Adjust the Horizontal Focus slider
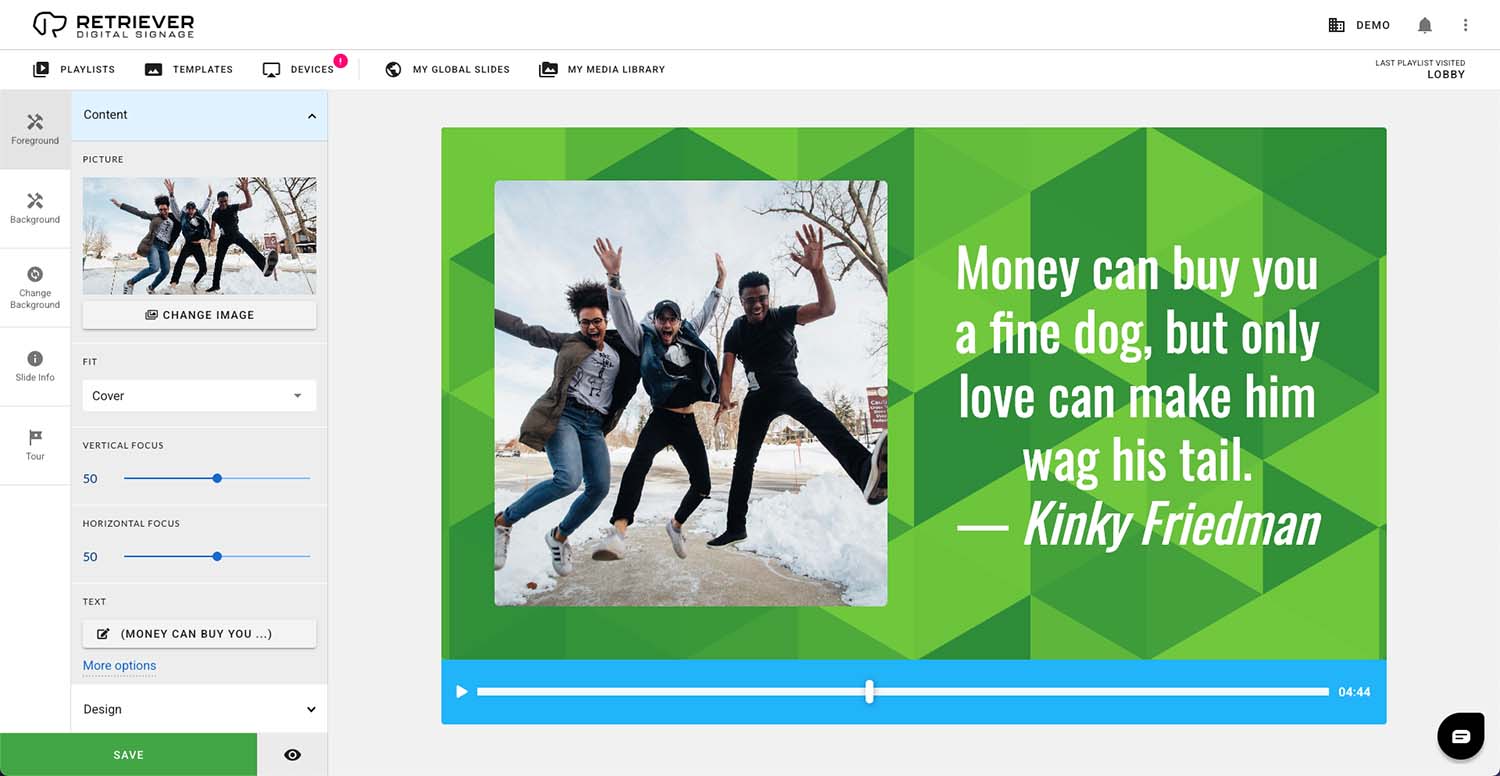Viewport: 1500px width, 776px height. point(217,556)
